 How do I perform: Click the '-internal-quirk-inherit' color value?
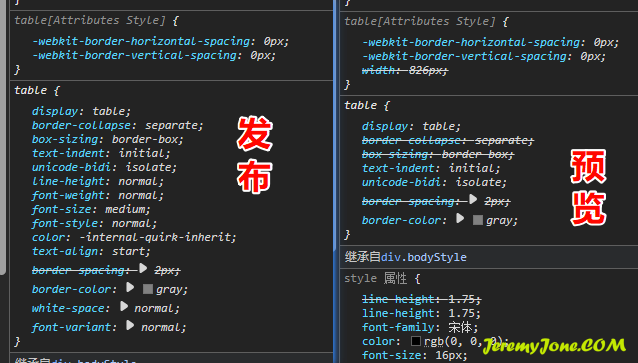(x=154, y=237)
